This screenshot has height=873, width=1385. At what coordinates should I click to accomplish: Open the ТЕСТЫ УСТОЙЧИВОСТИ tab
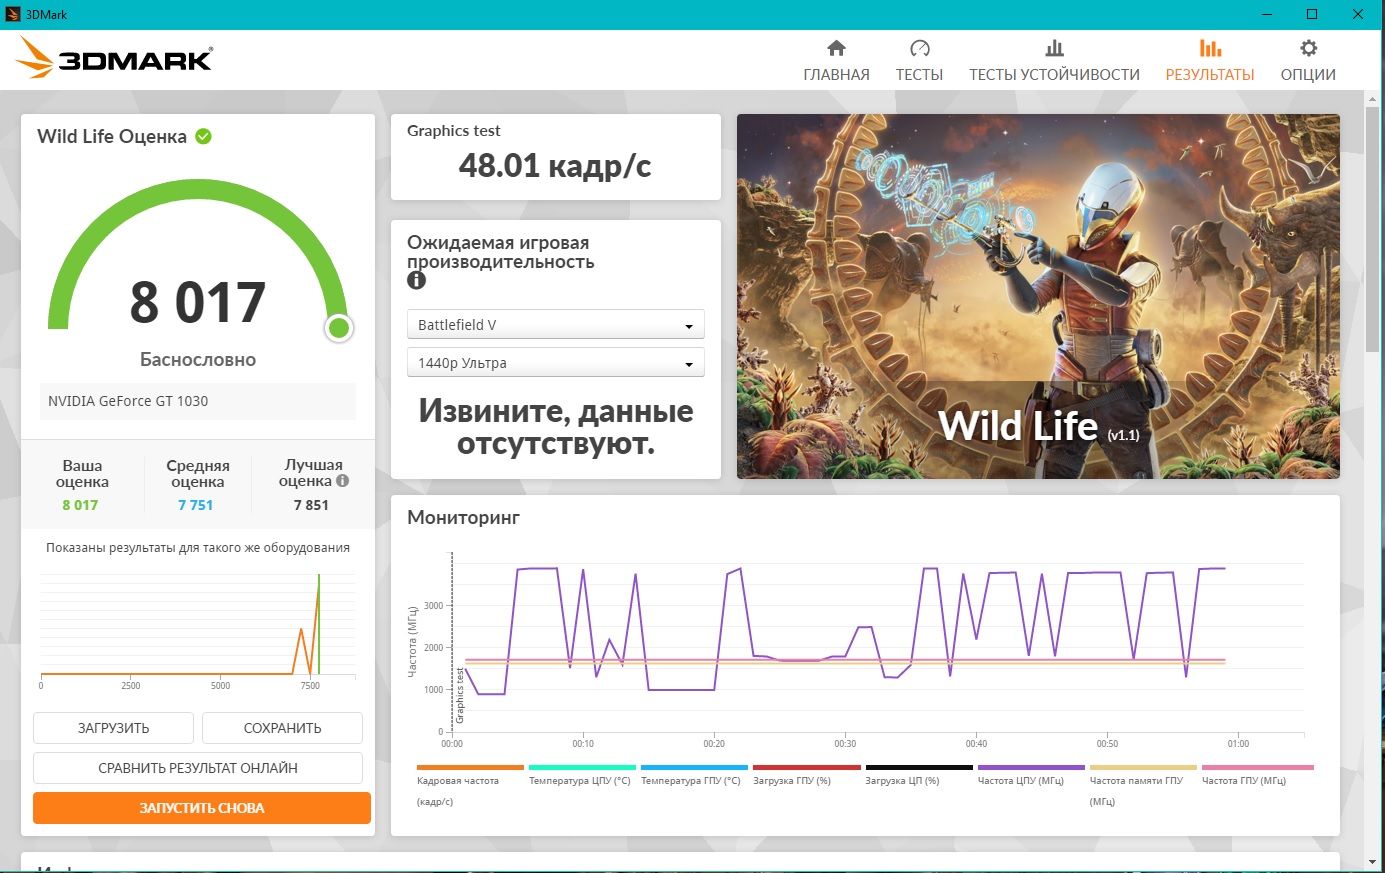tap(1054, 61)
